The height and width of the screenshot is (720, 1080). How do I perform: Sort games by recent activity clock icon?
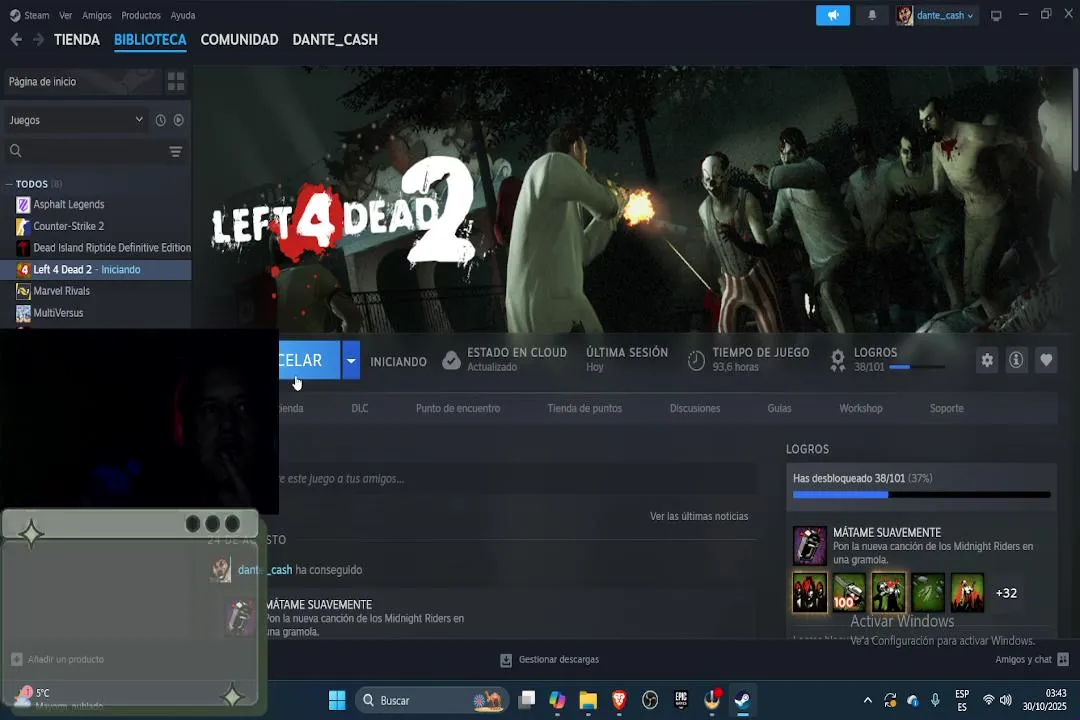coord(160,120)
